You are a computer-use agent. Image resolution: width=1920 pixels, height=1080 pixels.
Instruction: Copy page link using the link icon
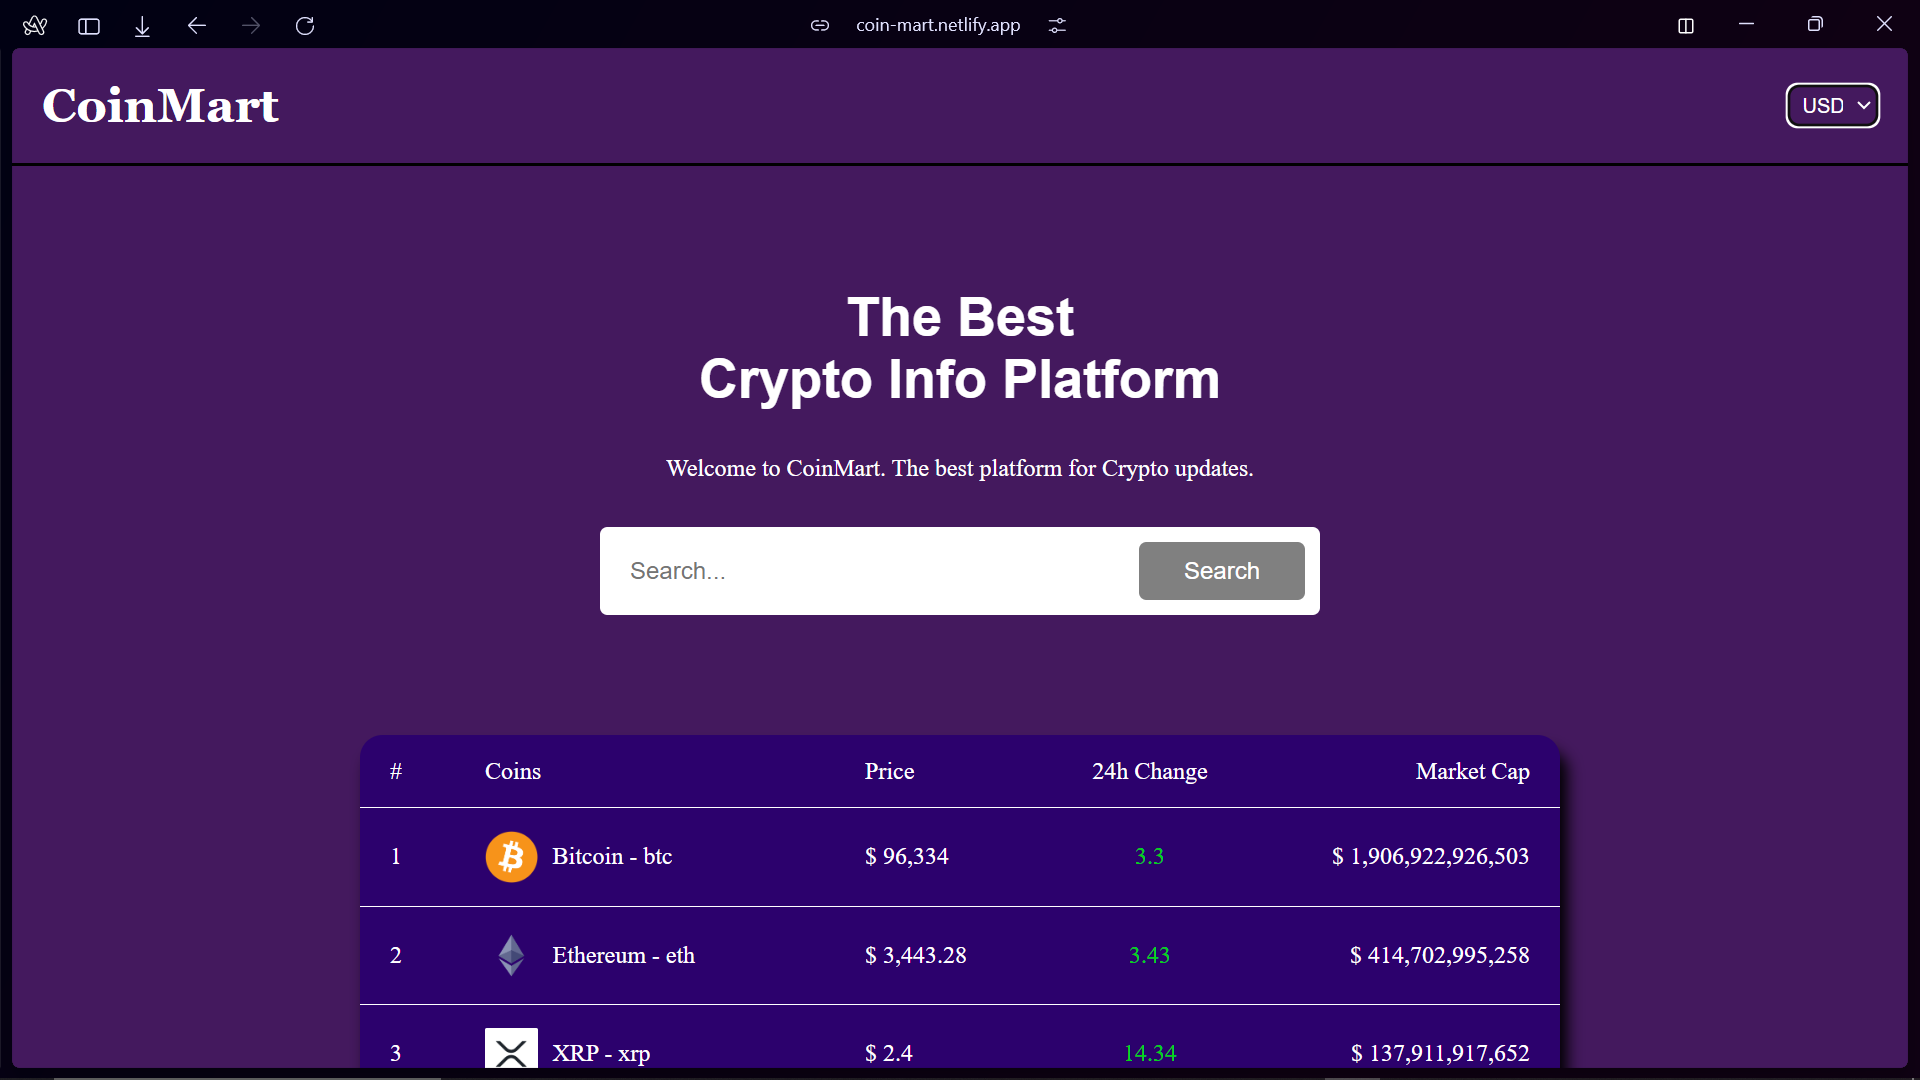[x=820, y=26]
